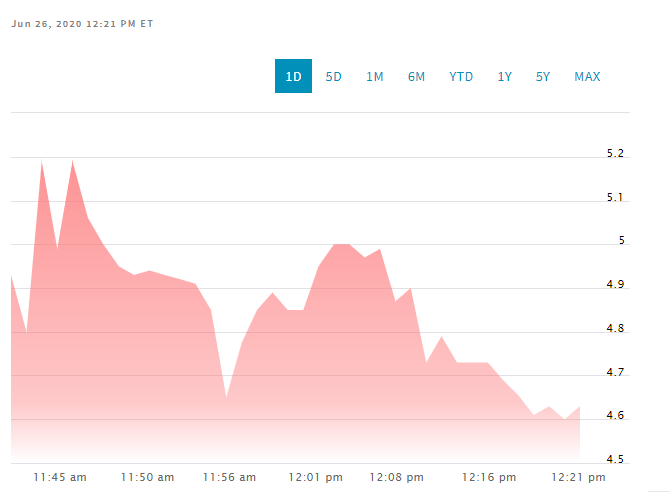Show the 1M time range
670x497 pixels.
coord(375,76)
